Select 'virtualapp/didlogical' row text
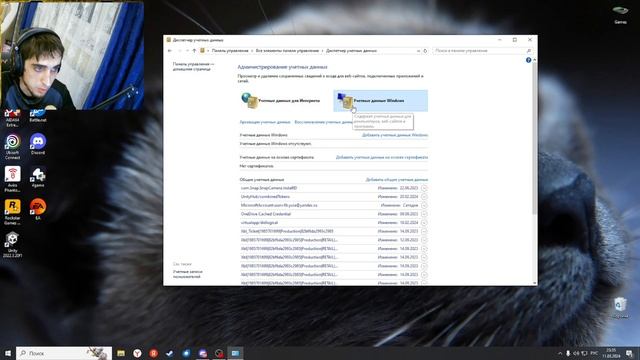The height and width of the screenshot is (360, 640). tap(259, 223)
